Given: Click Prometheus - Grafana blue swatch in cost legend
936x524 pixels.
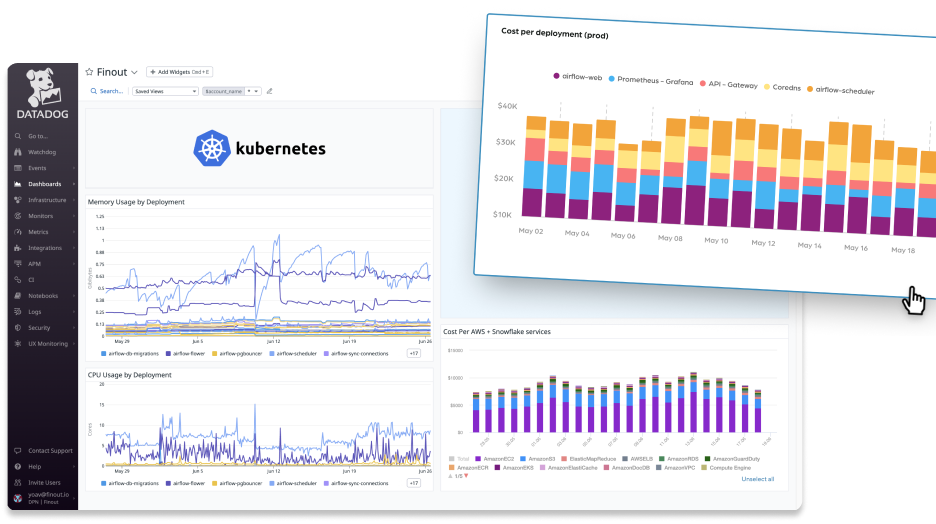Looking at the screenshot, I should pyautogui.click(x=611, y=78).
